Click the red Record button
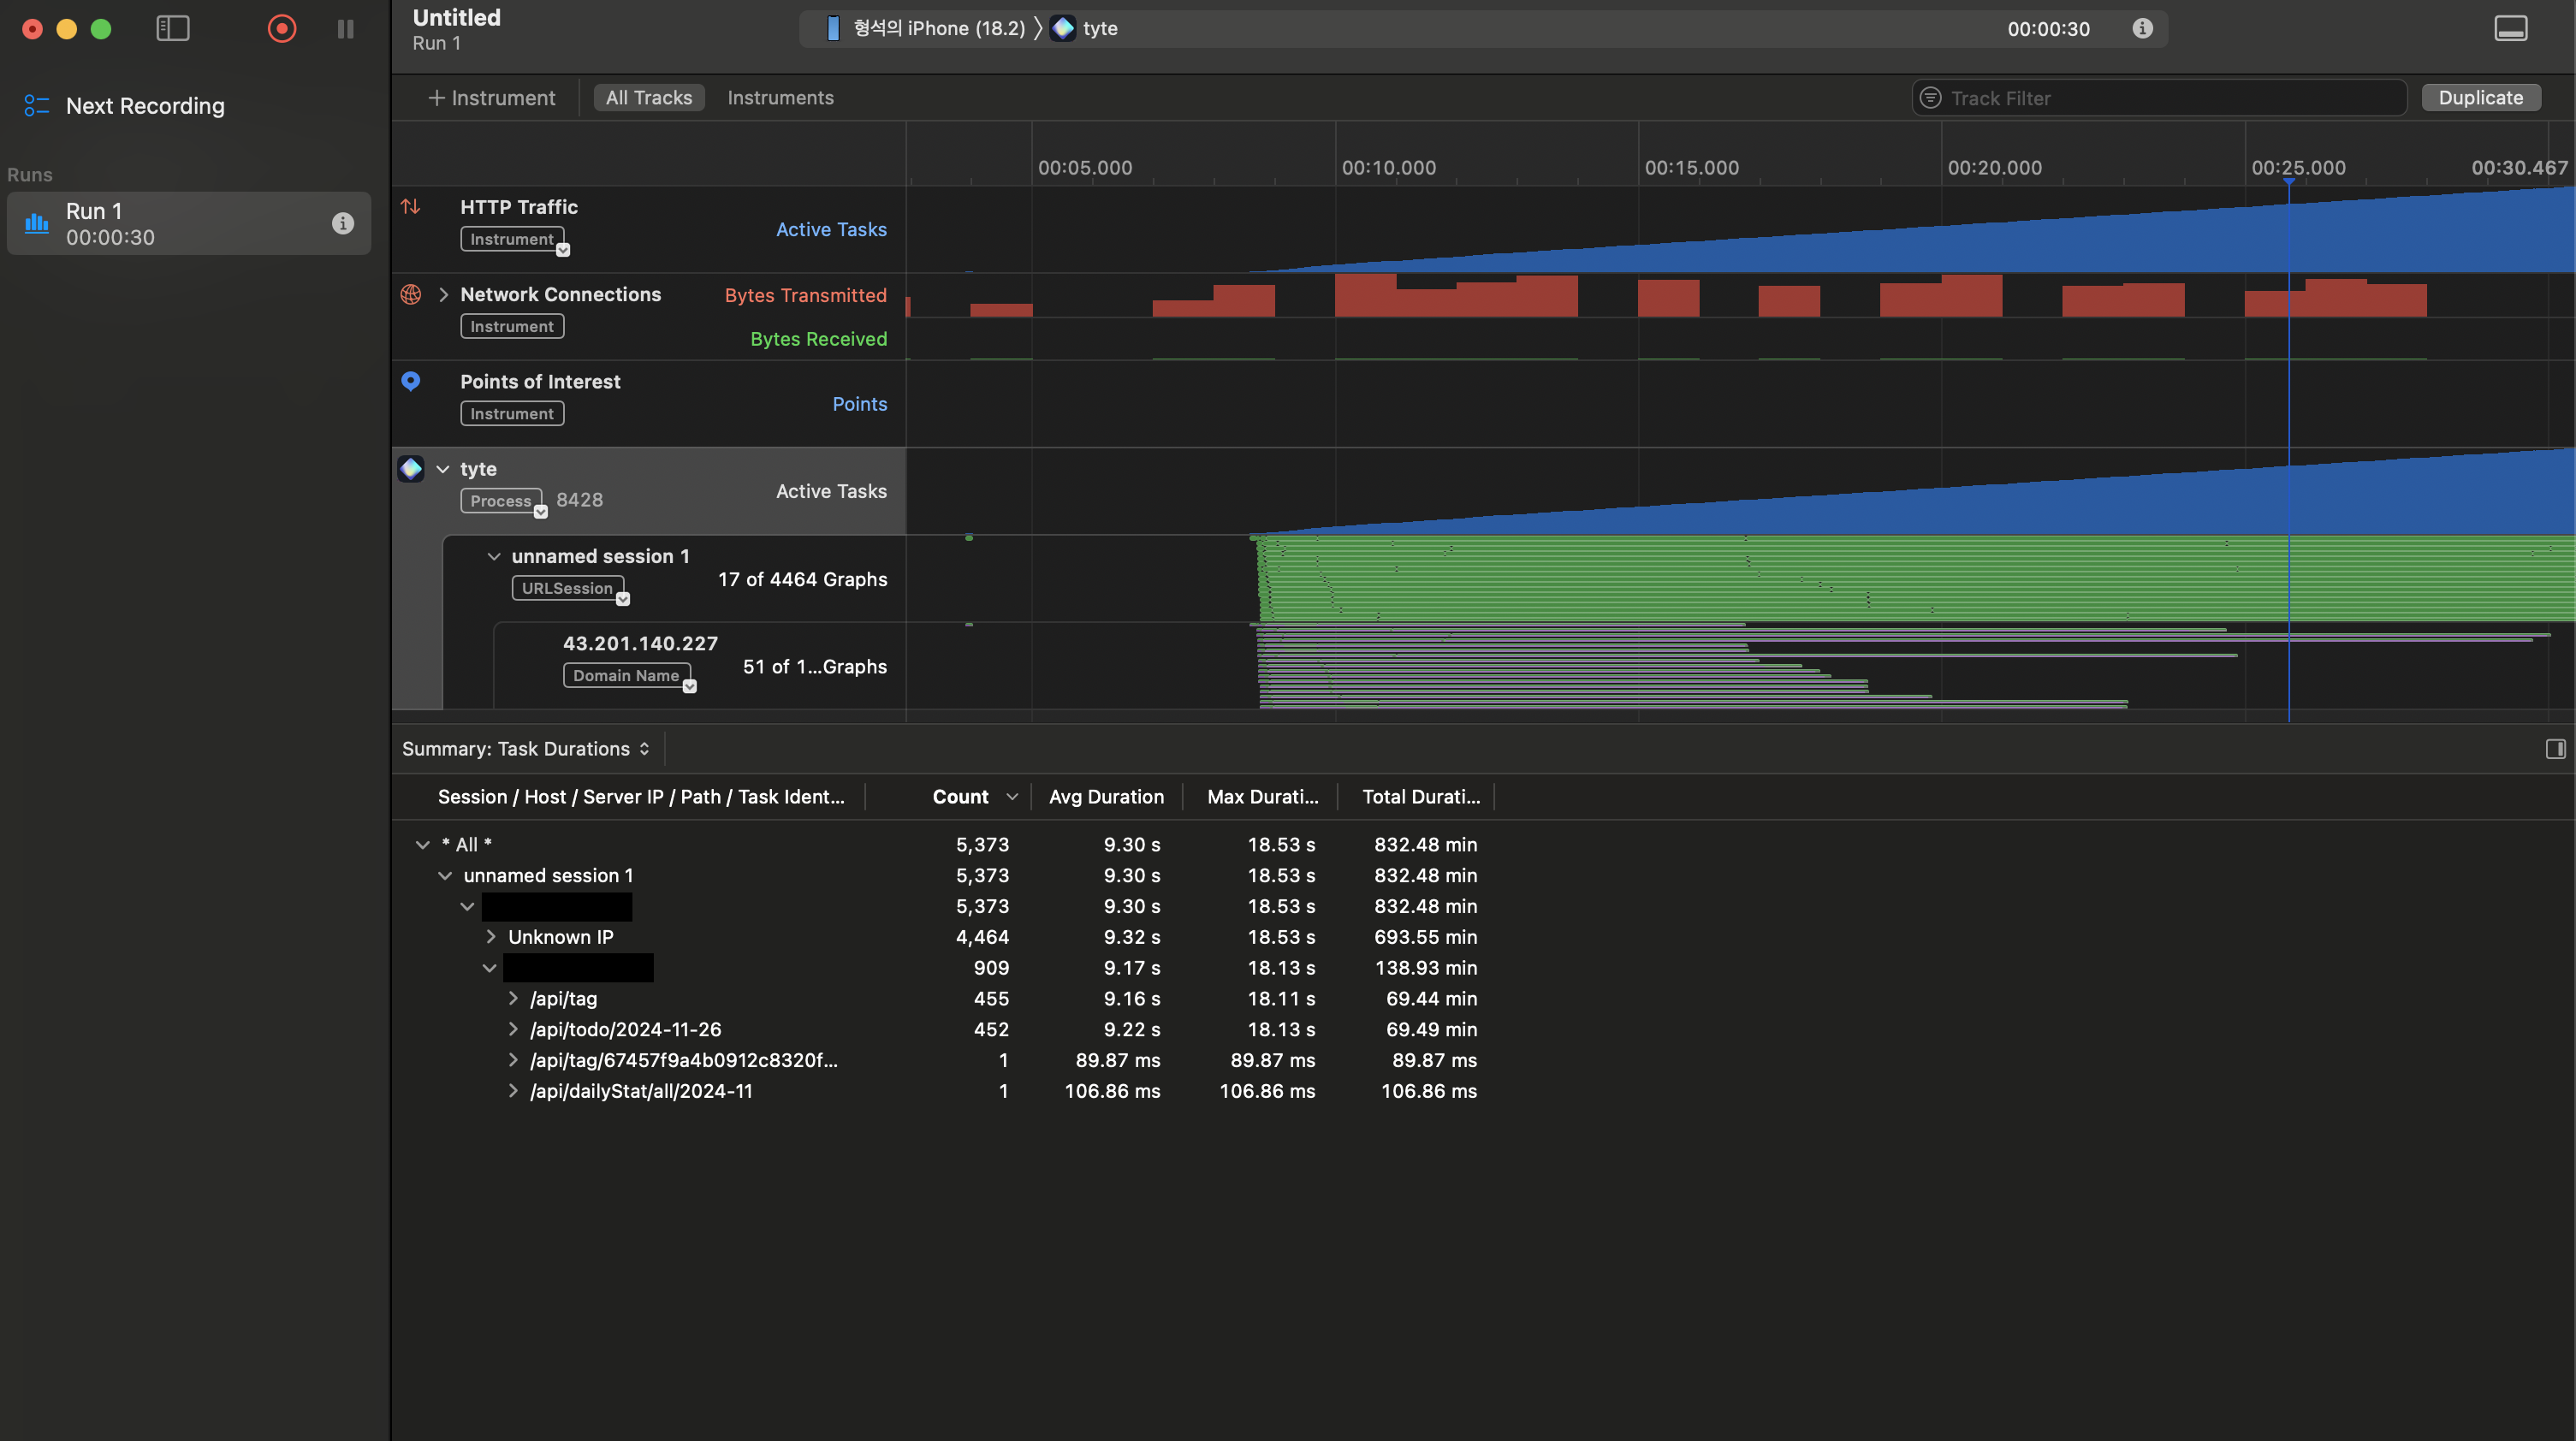The width and height of the screenshot is (2576, 1441). (282, 29)
